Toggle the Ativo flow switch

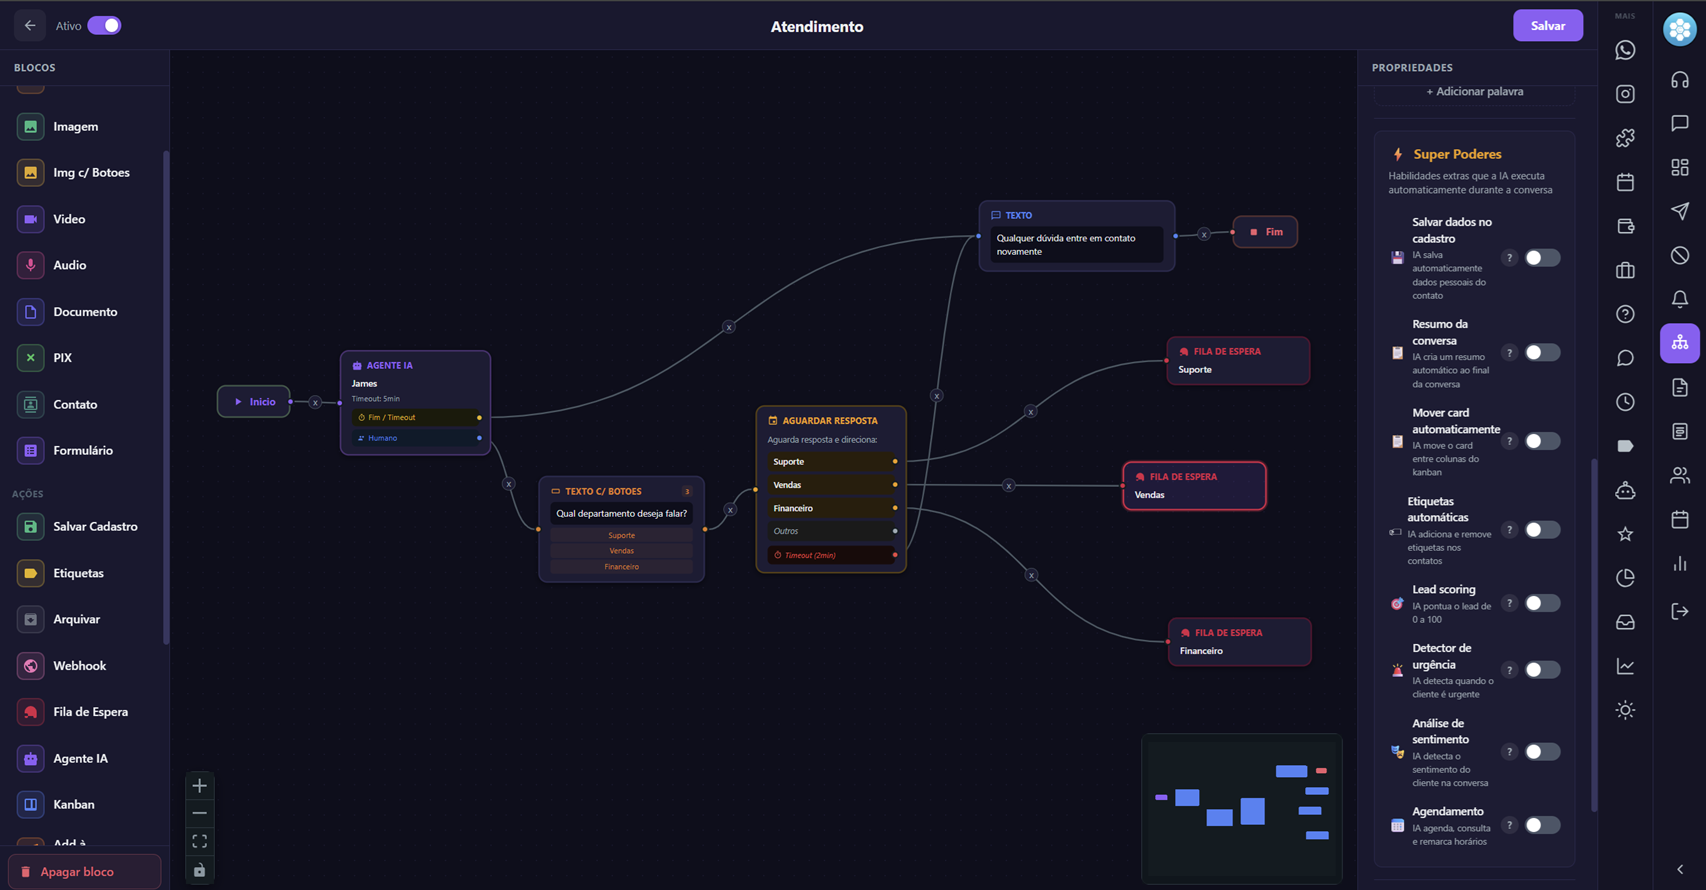pos(104,26)
